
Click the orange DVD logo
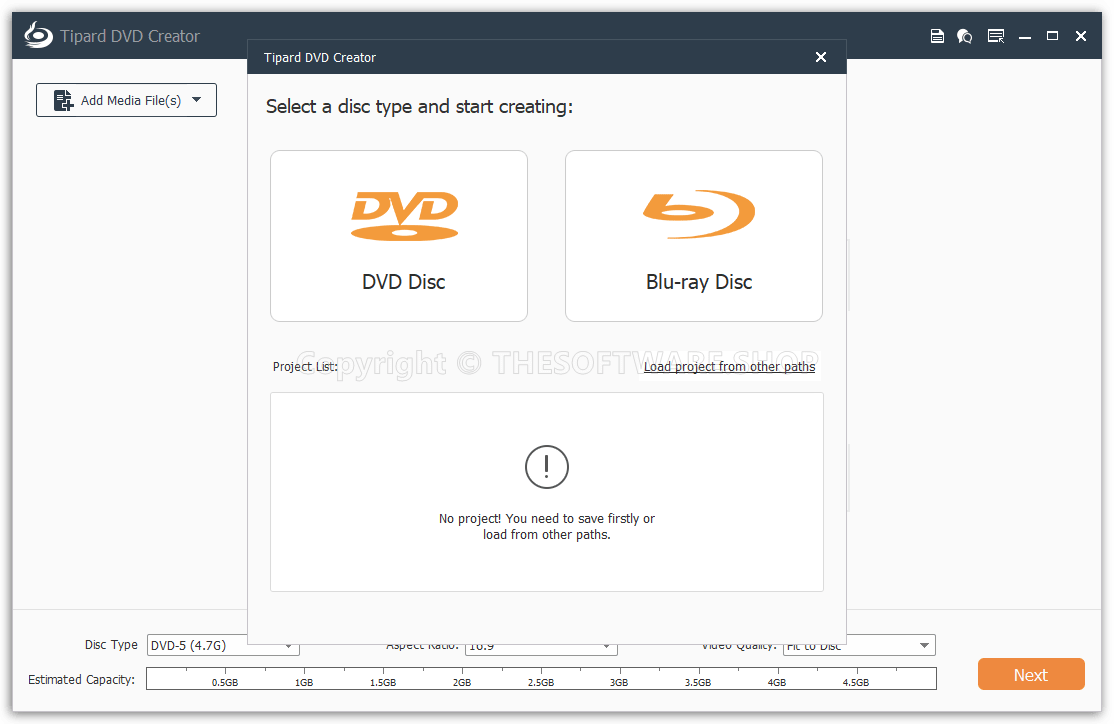(405, 216)
